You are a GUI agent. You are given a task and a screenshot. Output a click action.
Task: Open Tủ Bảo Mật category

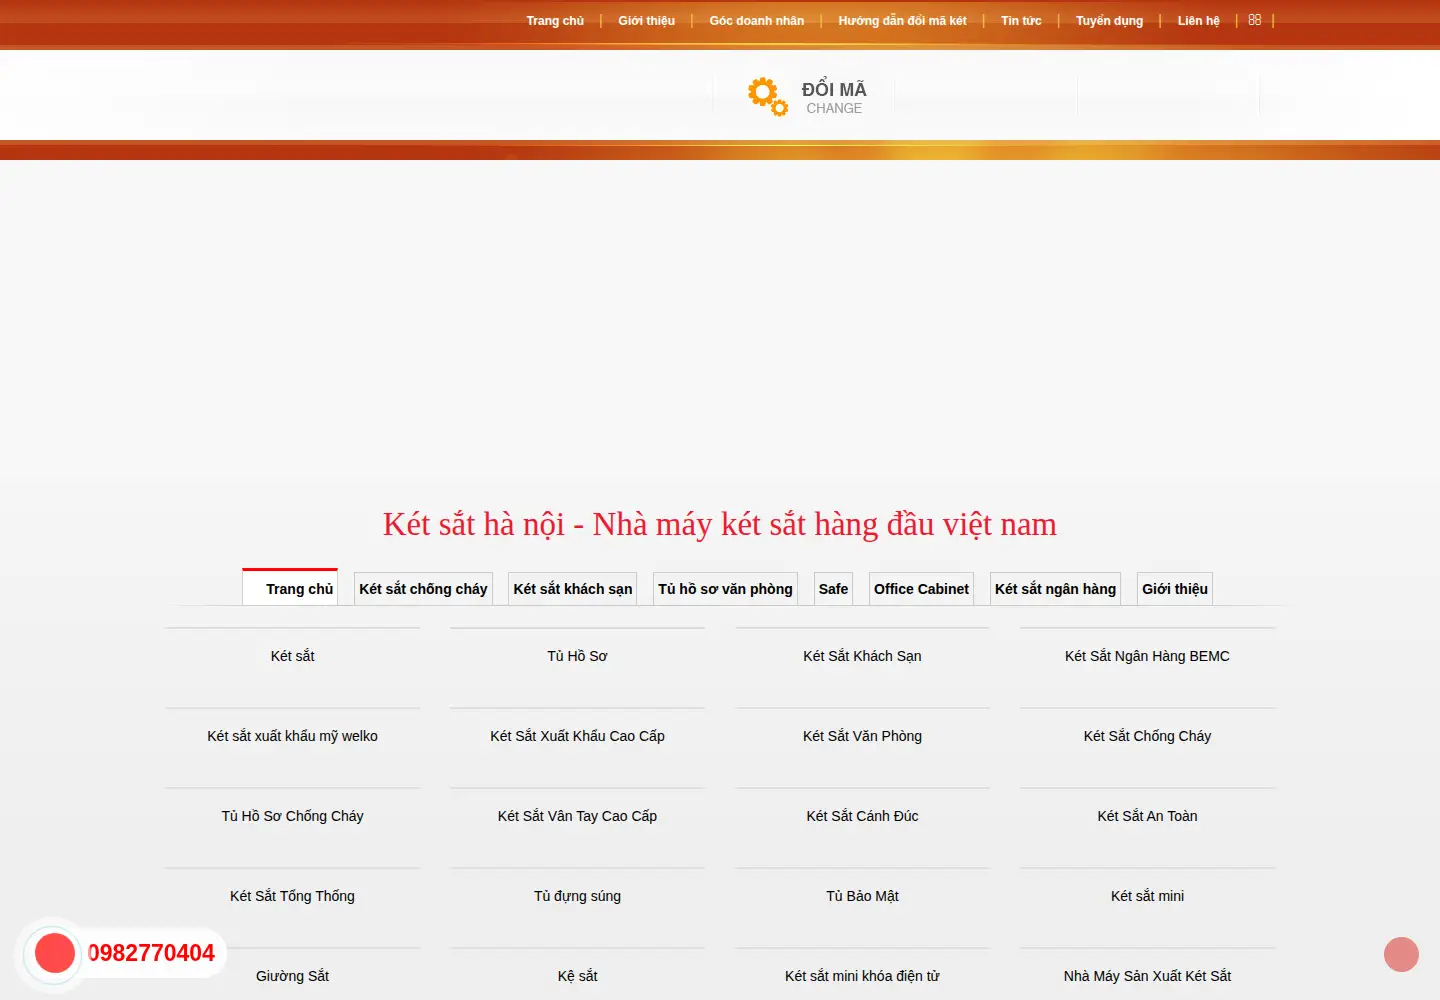(862, 896)
